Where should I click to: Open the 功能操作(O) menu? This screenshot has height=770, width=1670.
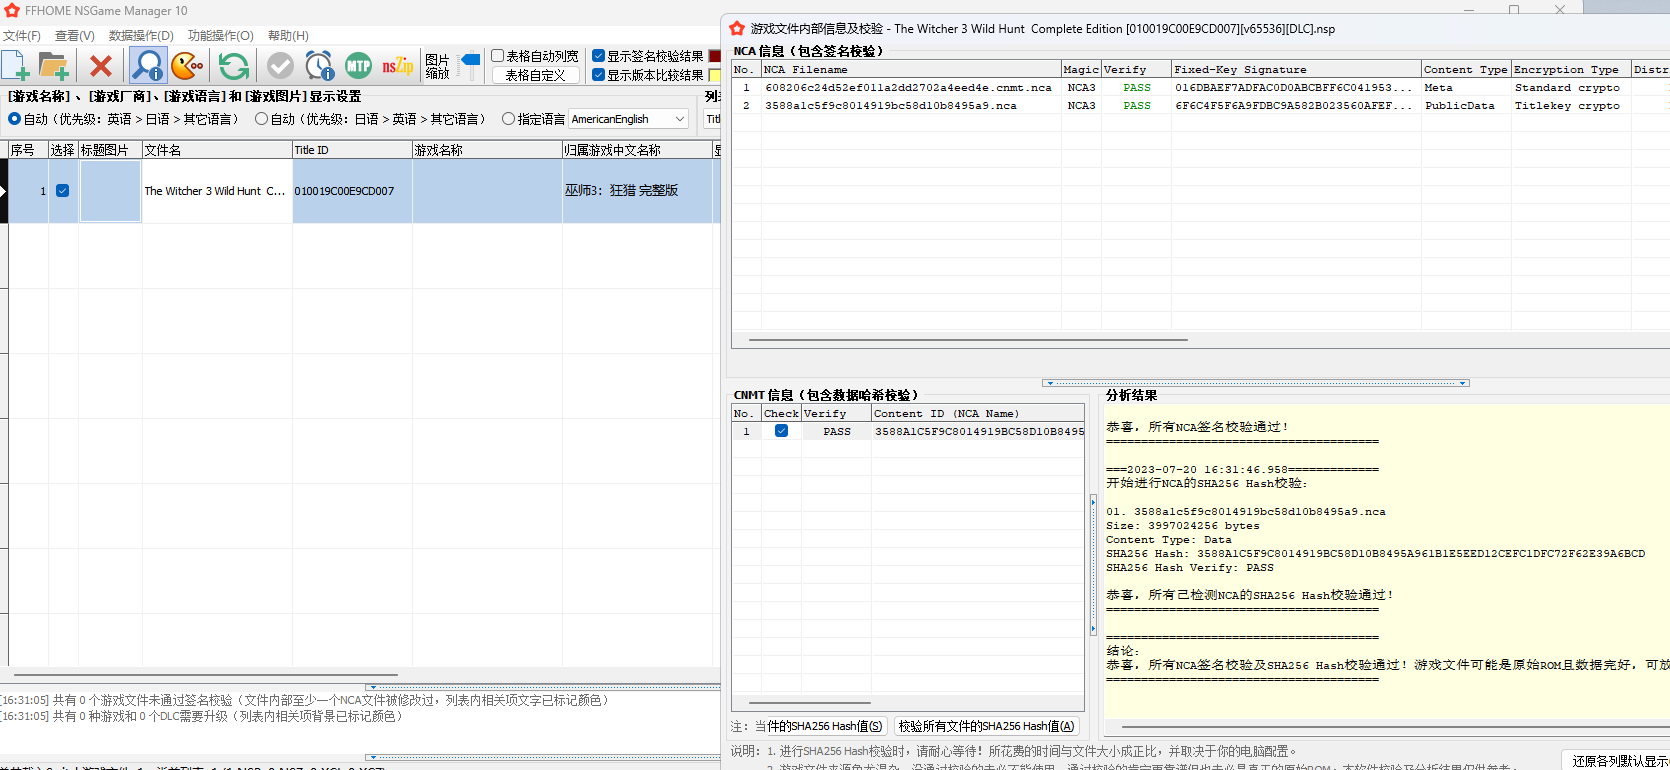click(221, 36)
